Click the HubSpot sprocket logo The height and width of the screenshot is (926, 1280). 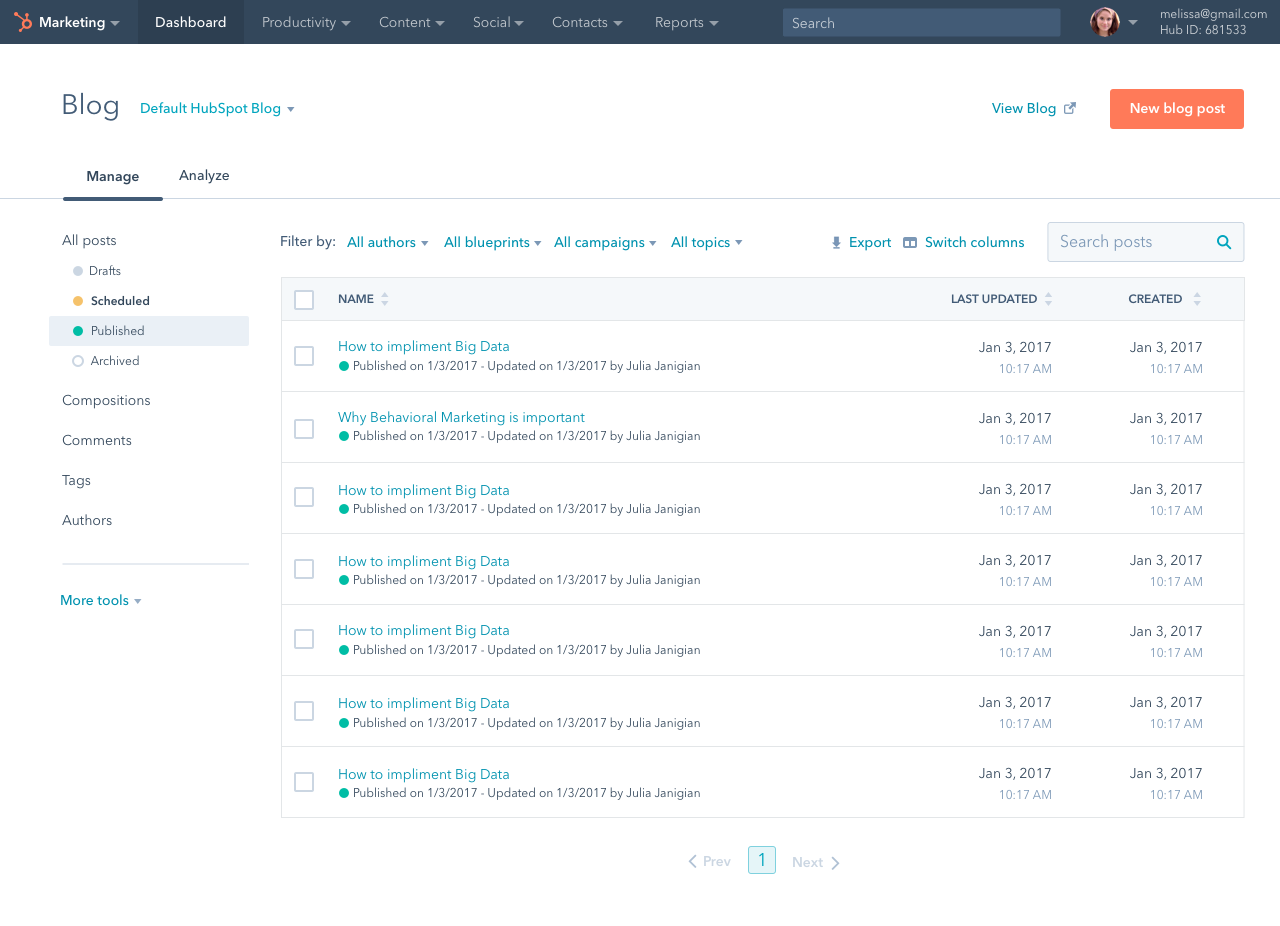(x=23, y=22)
